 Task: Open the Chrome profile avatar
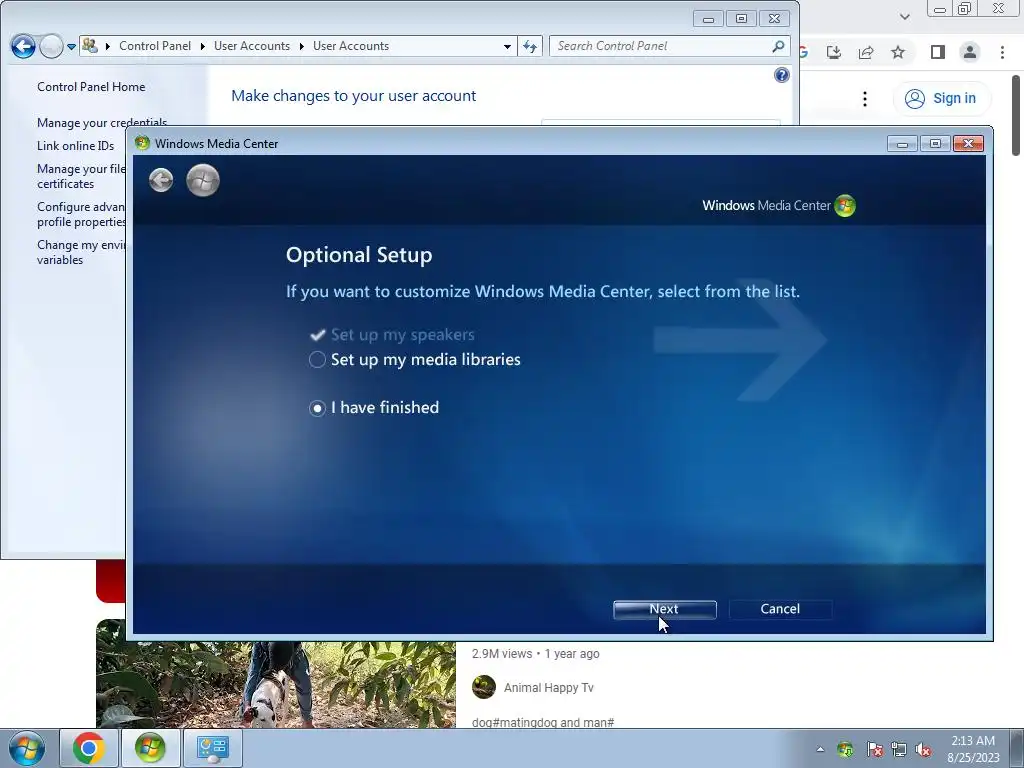click(x=970, y=52)
